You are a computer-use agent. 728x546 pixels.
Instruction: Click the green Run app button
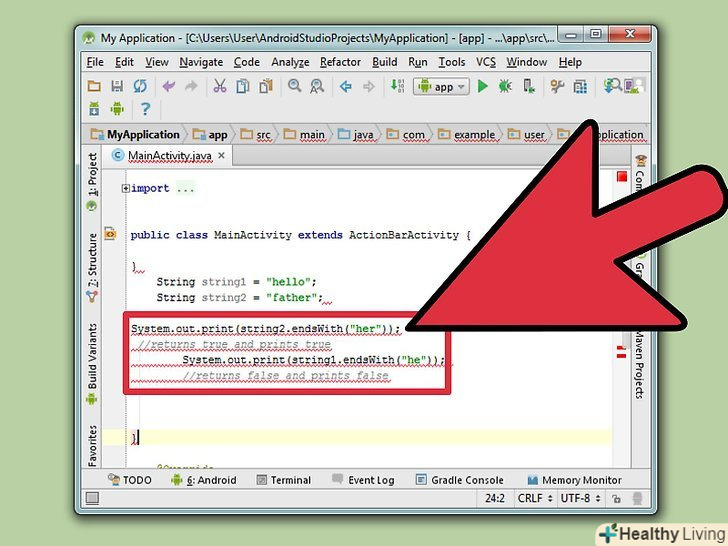[x=483, y=87]
